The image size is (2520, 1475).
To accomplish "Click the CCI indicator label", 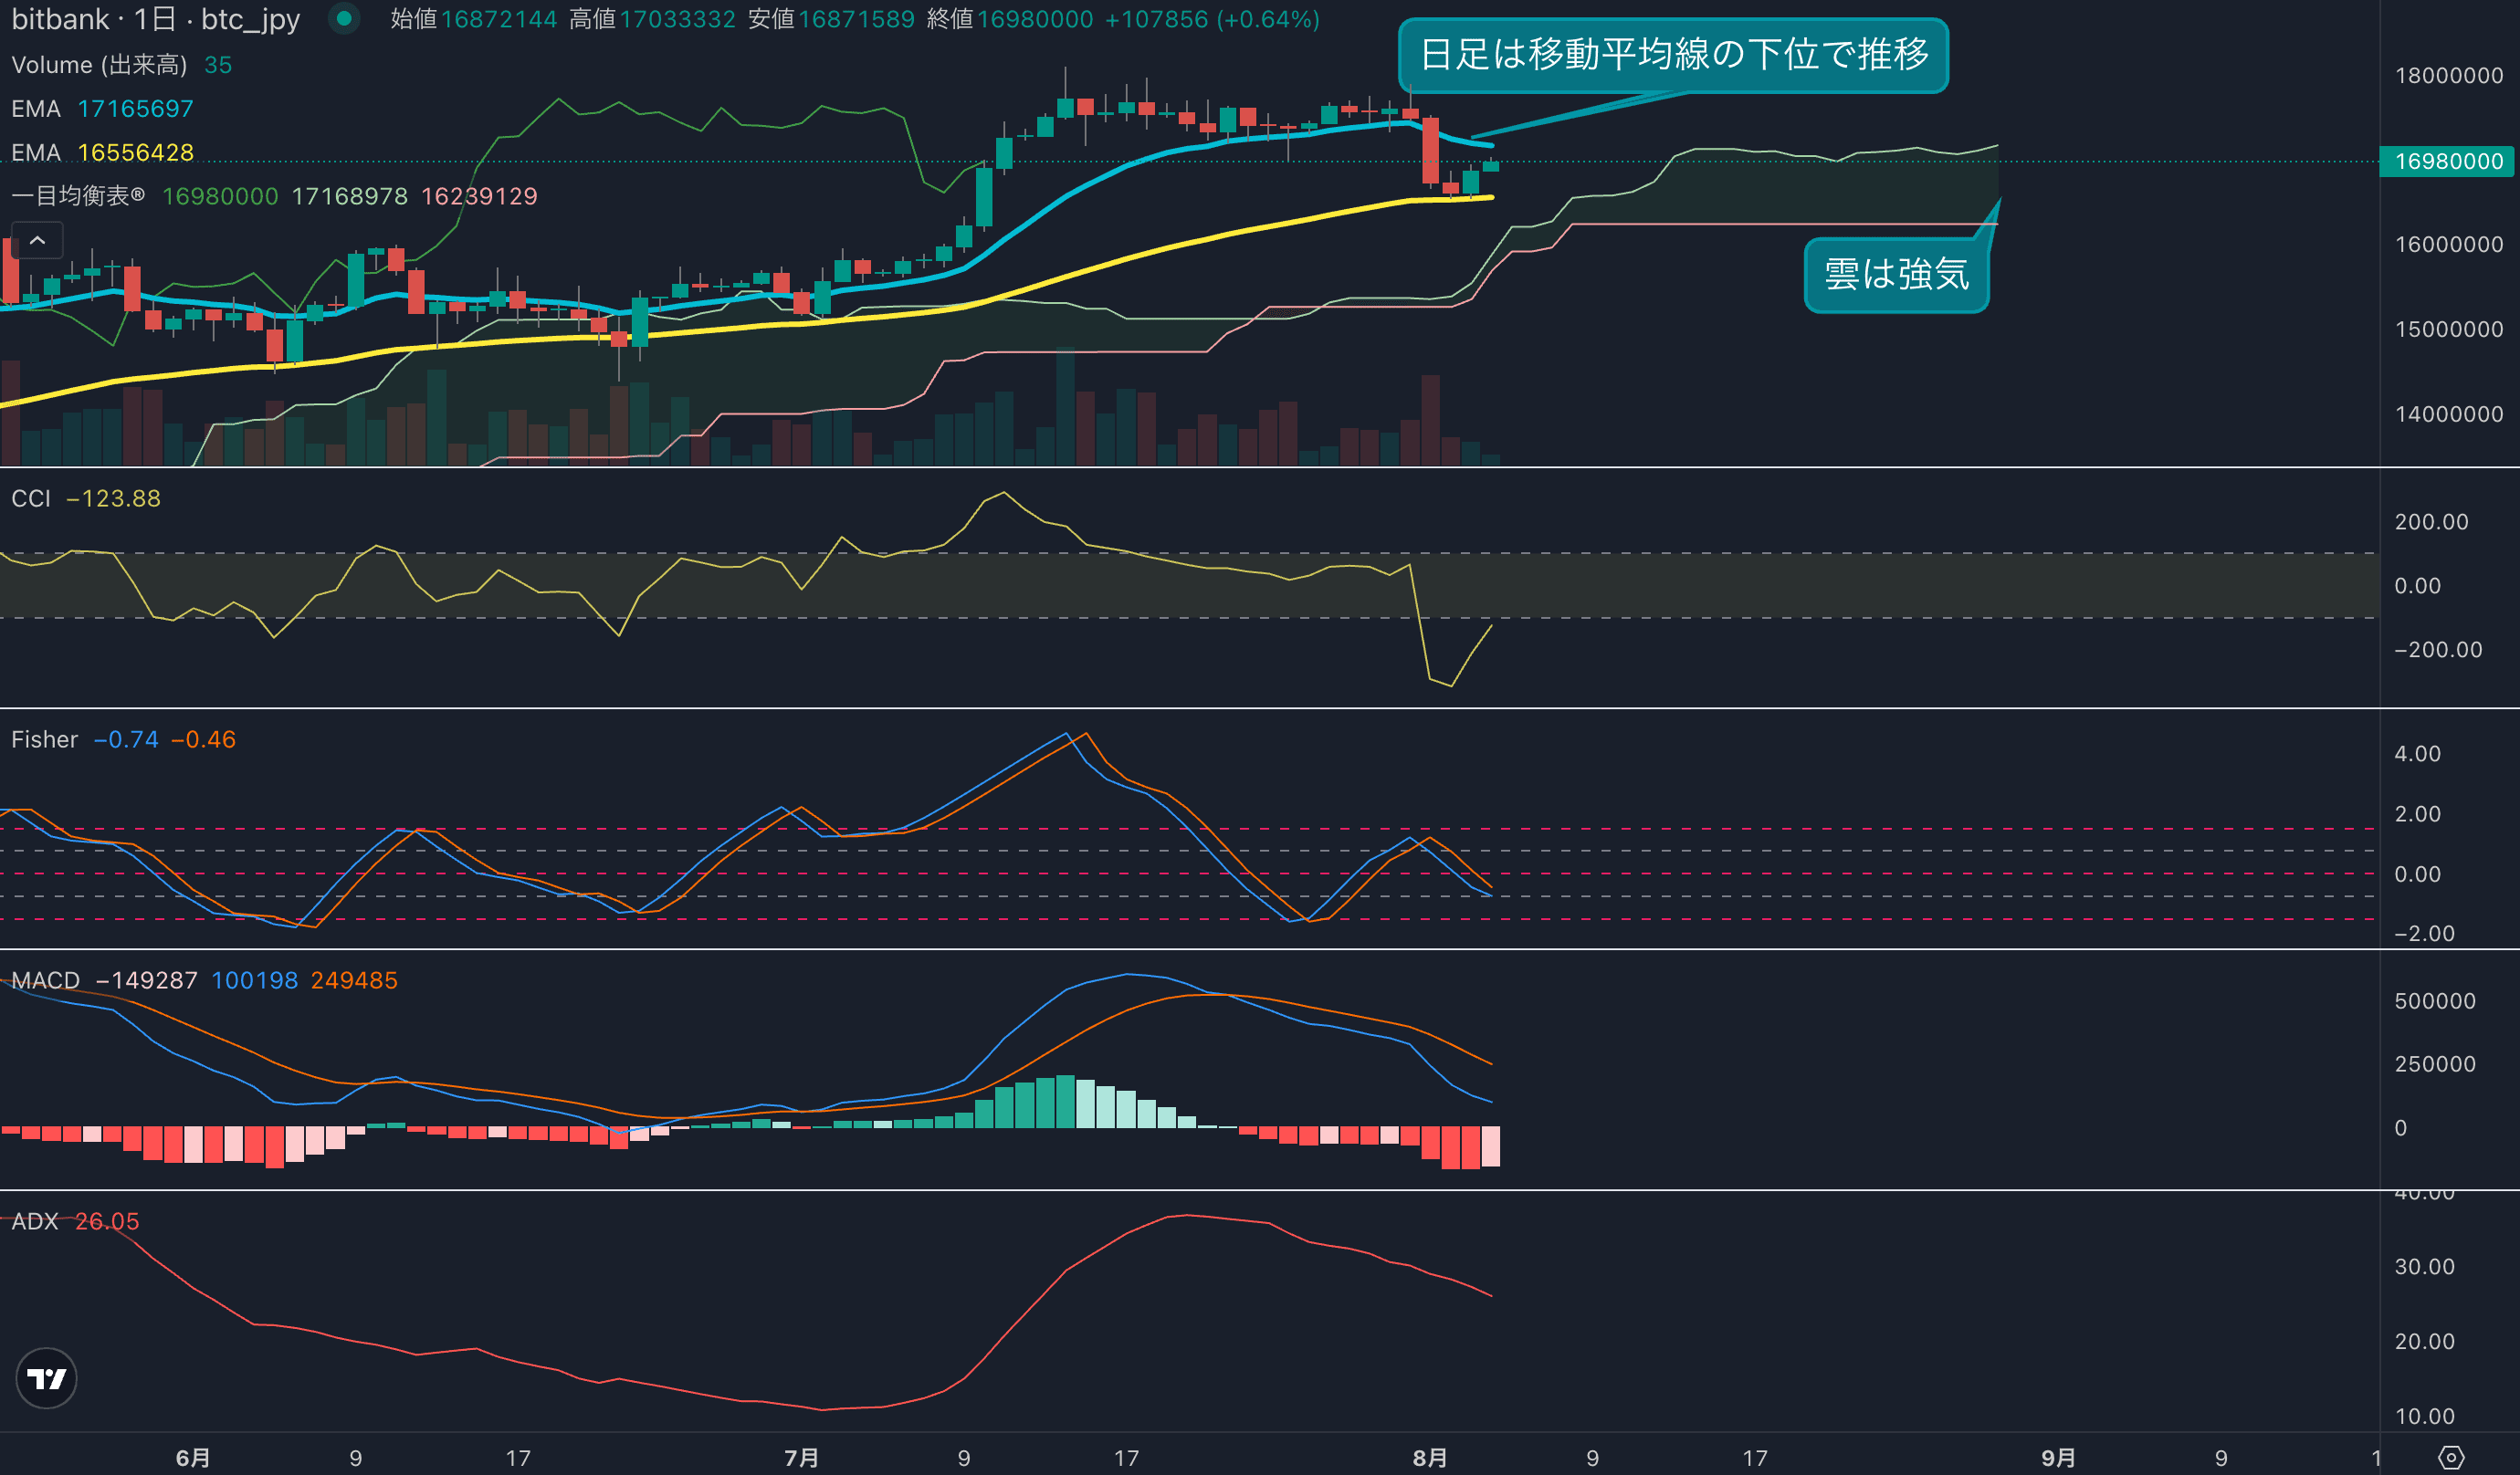I will 31,498.
